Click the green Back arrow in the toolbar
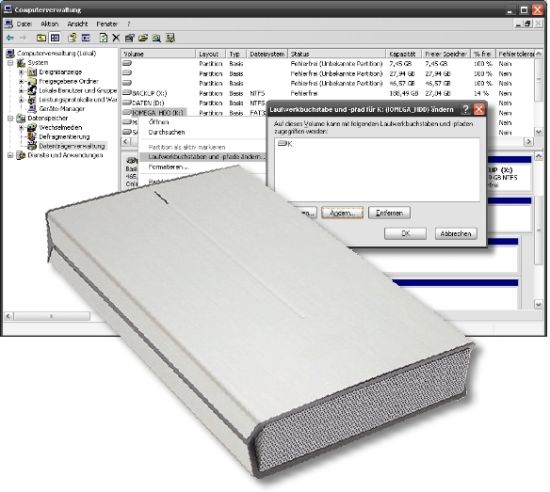This screenshot has width=550, height=492. click(x=10, y=38)
